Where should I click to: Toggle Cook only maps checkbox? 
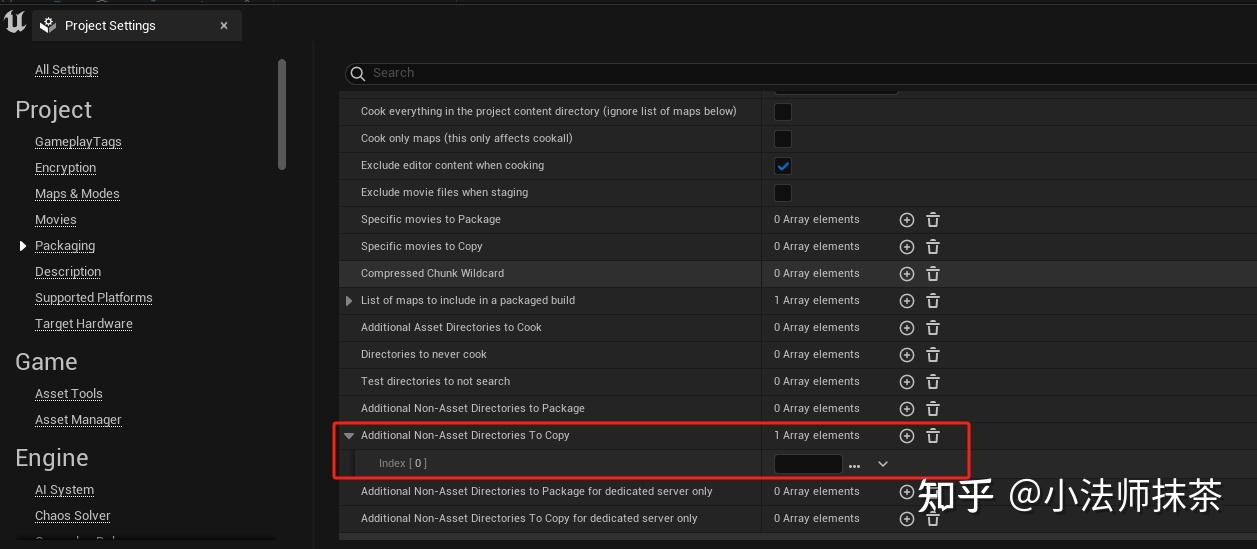783,139
